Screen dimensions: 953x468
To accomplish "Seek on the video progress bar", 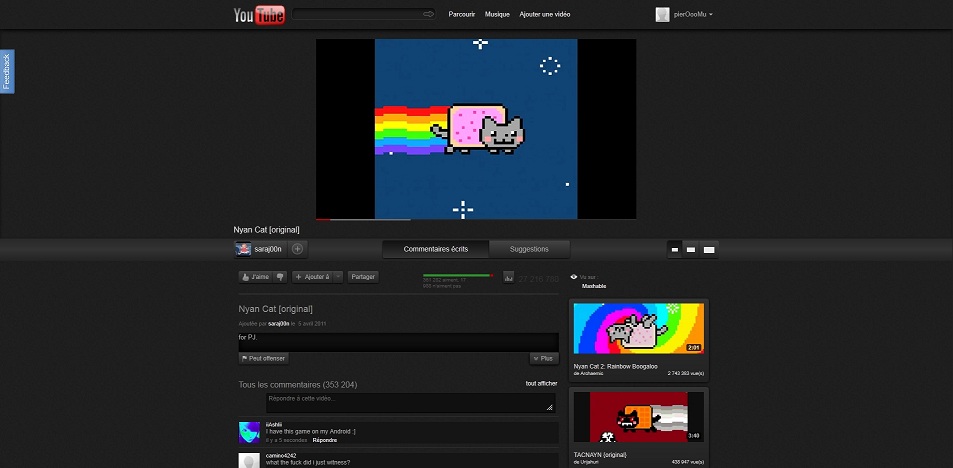I will coord(476,219).
